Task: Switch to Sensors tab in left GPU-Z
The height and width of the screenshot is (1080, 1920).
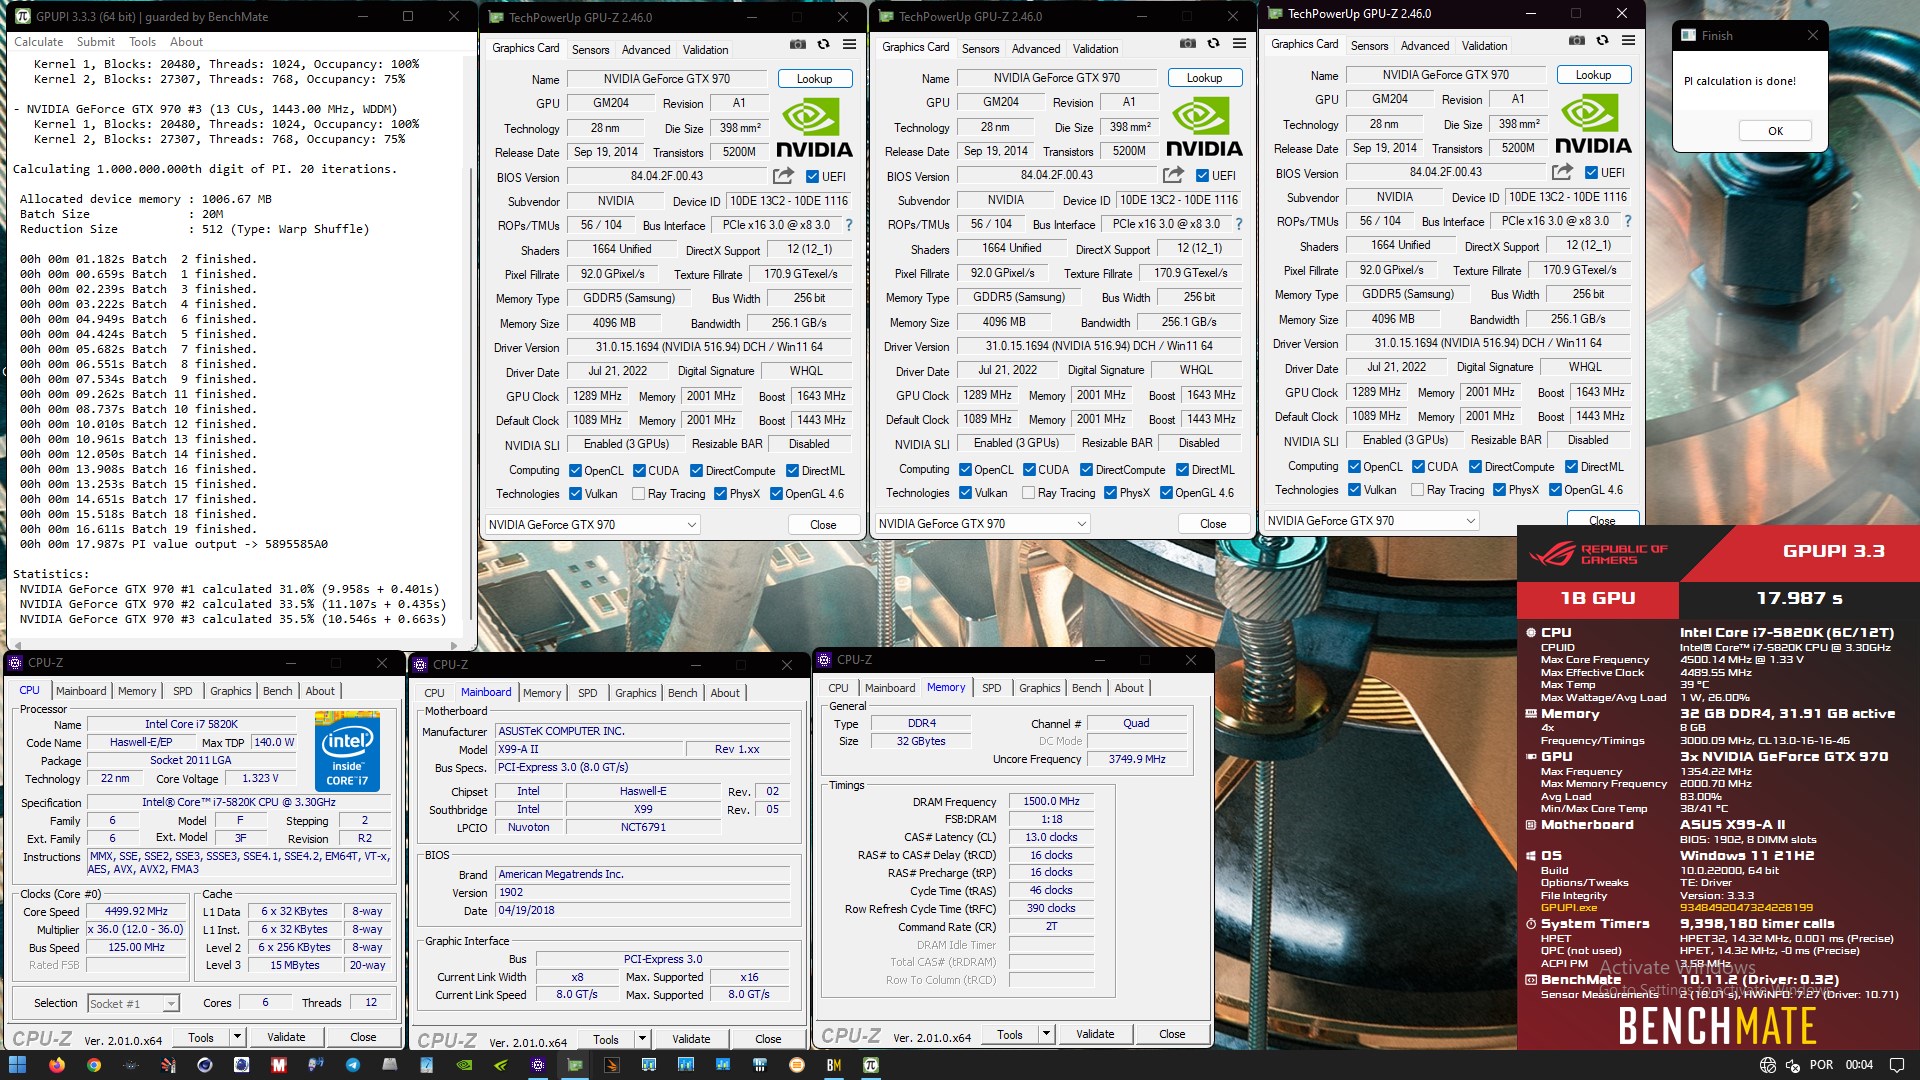Action: tap(590, 50)
